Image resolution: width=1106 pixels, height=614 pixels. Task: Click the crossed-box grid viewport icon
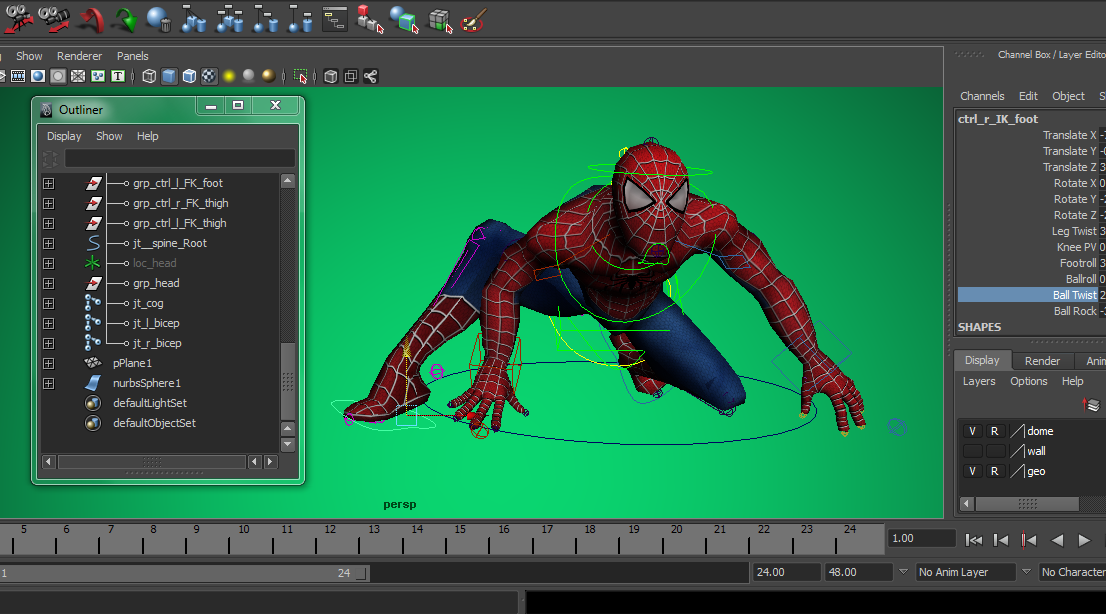[x=78, y=76]
